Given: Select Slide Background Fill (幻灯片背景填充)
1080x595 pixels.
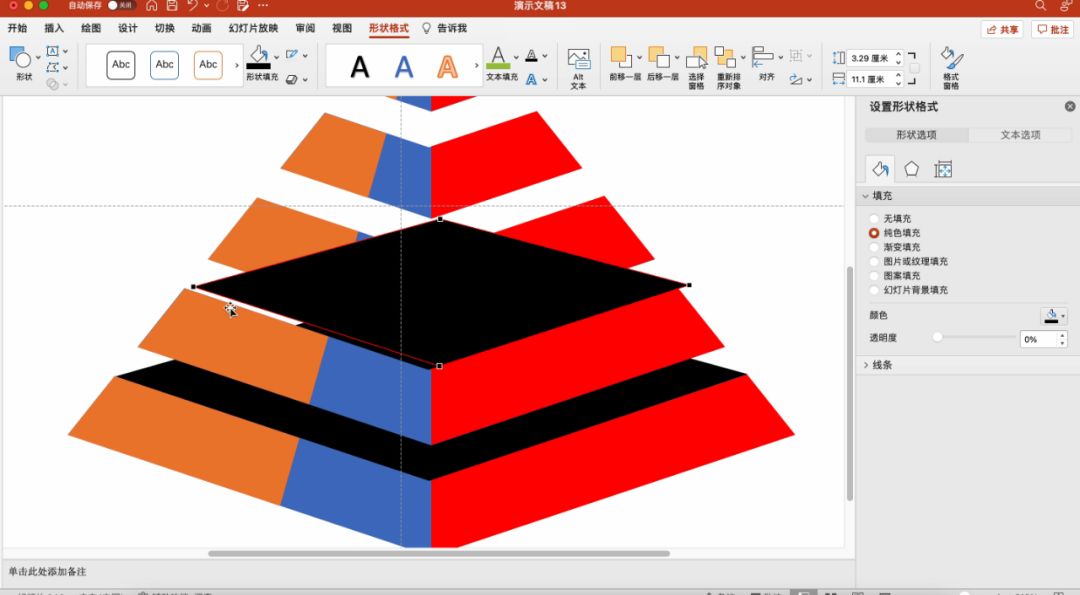Looking at the screenshot, I should click(x=874, y=290).
